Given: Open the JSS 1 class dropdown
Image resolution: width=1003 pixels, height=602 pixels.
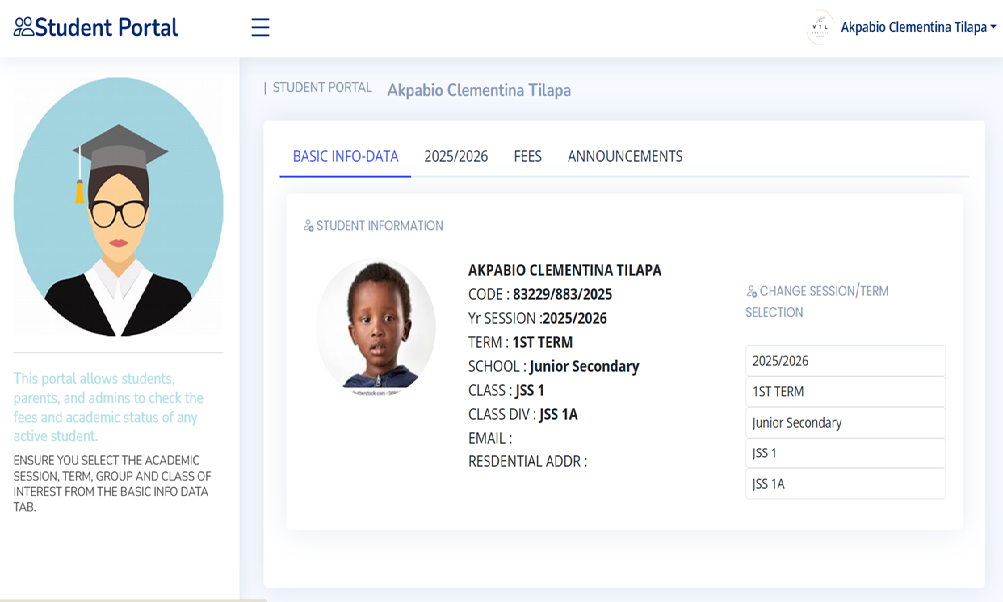Looking at the screenshot, I should pos(845,453).
